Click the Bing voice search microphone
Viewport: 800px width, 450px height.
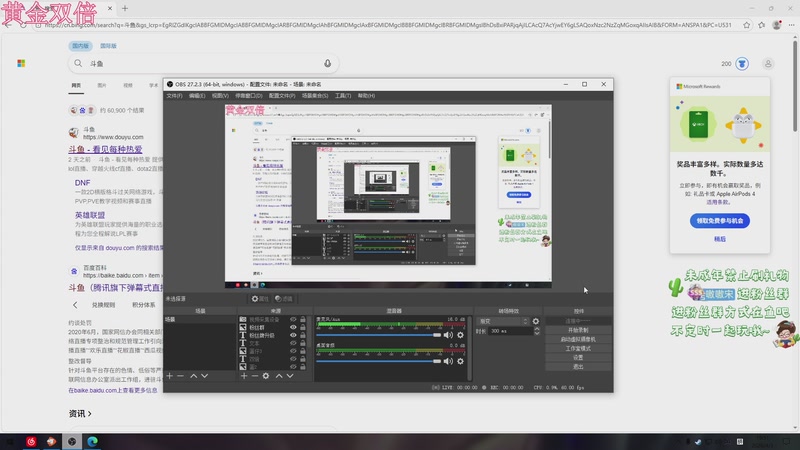(328, 63)
